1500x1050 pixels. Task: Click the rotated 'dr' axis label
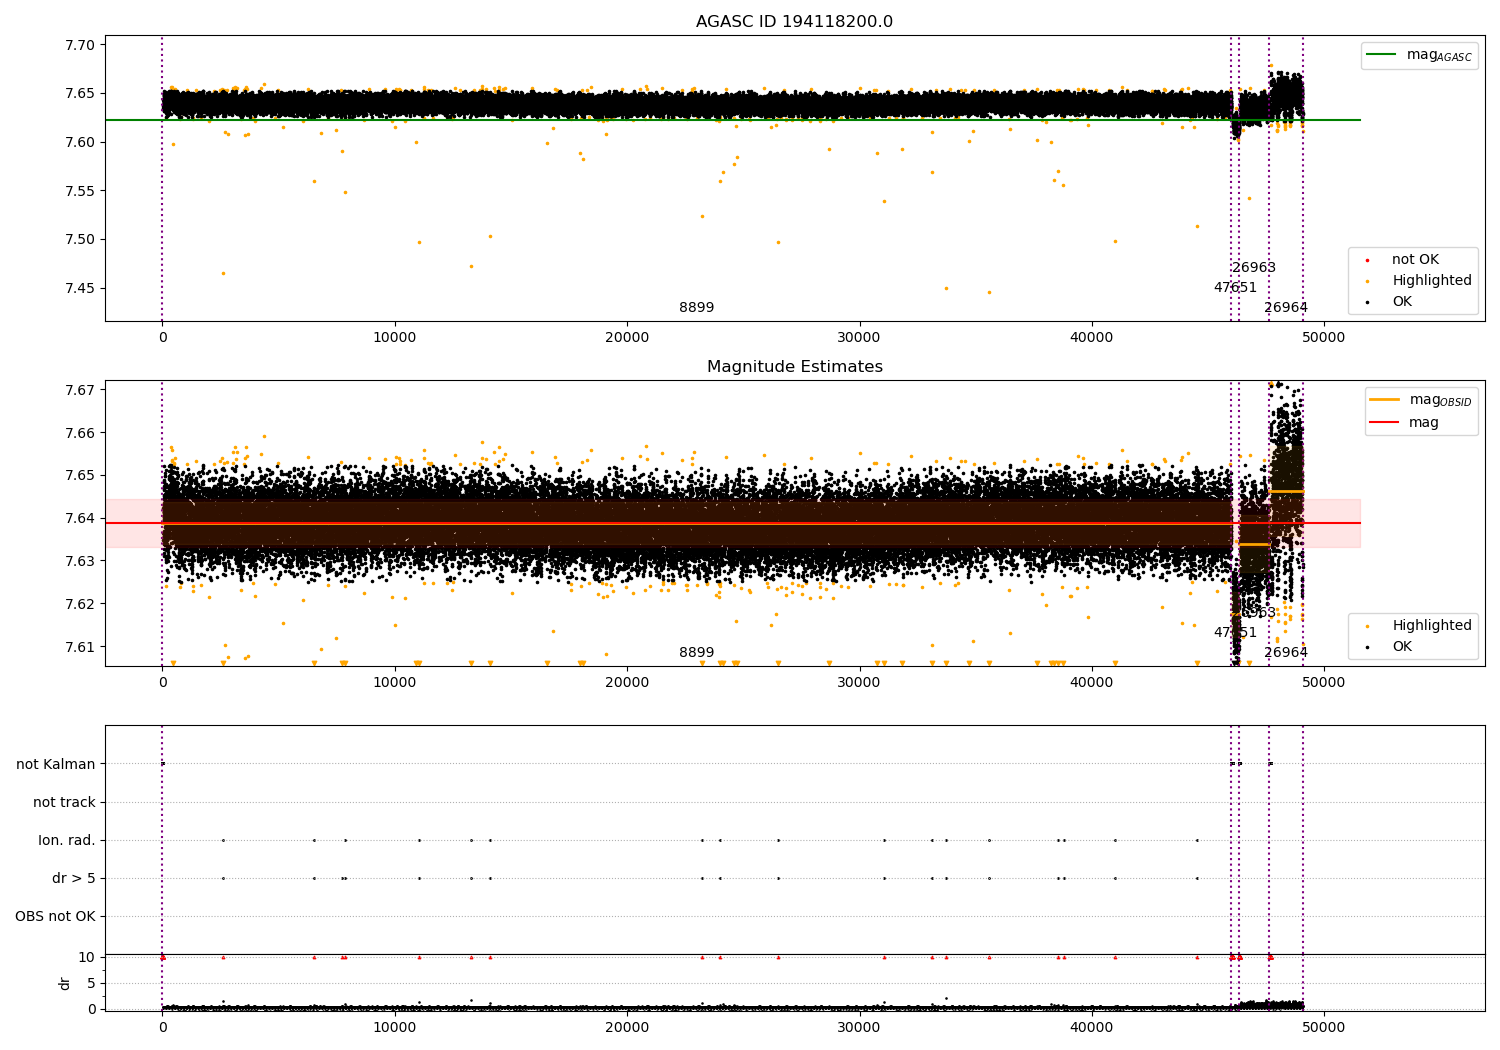coord(65,983)
